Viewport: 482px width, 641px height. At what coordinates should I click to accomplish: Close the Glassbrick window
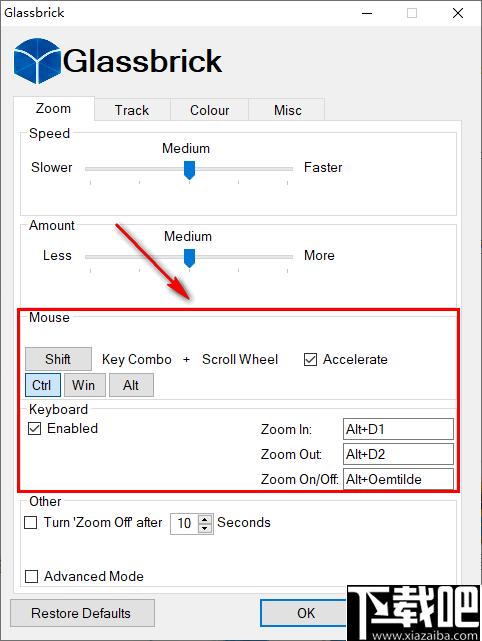tap(458, 13)
